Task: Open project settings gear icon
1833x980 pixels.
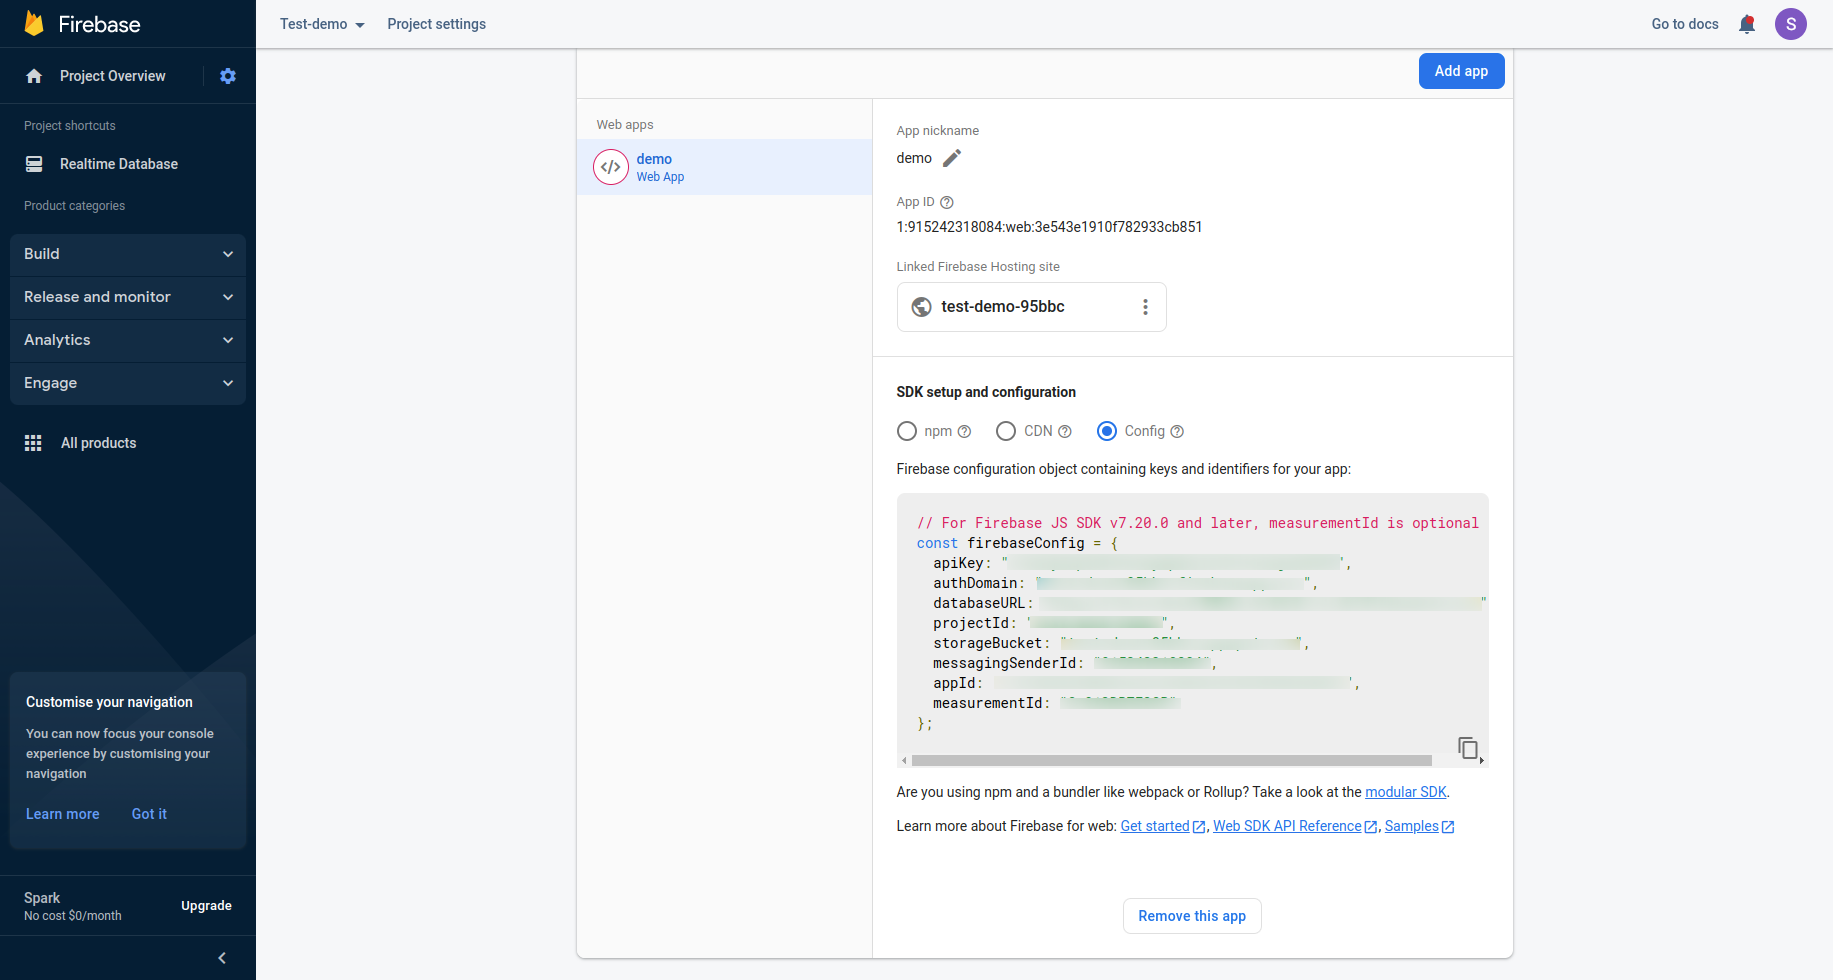Action: [x=228, y=76]
